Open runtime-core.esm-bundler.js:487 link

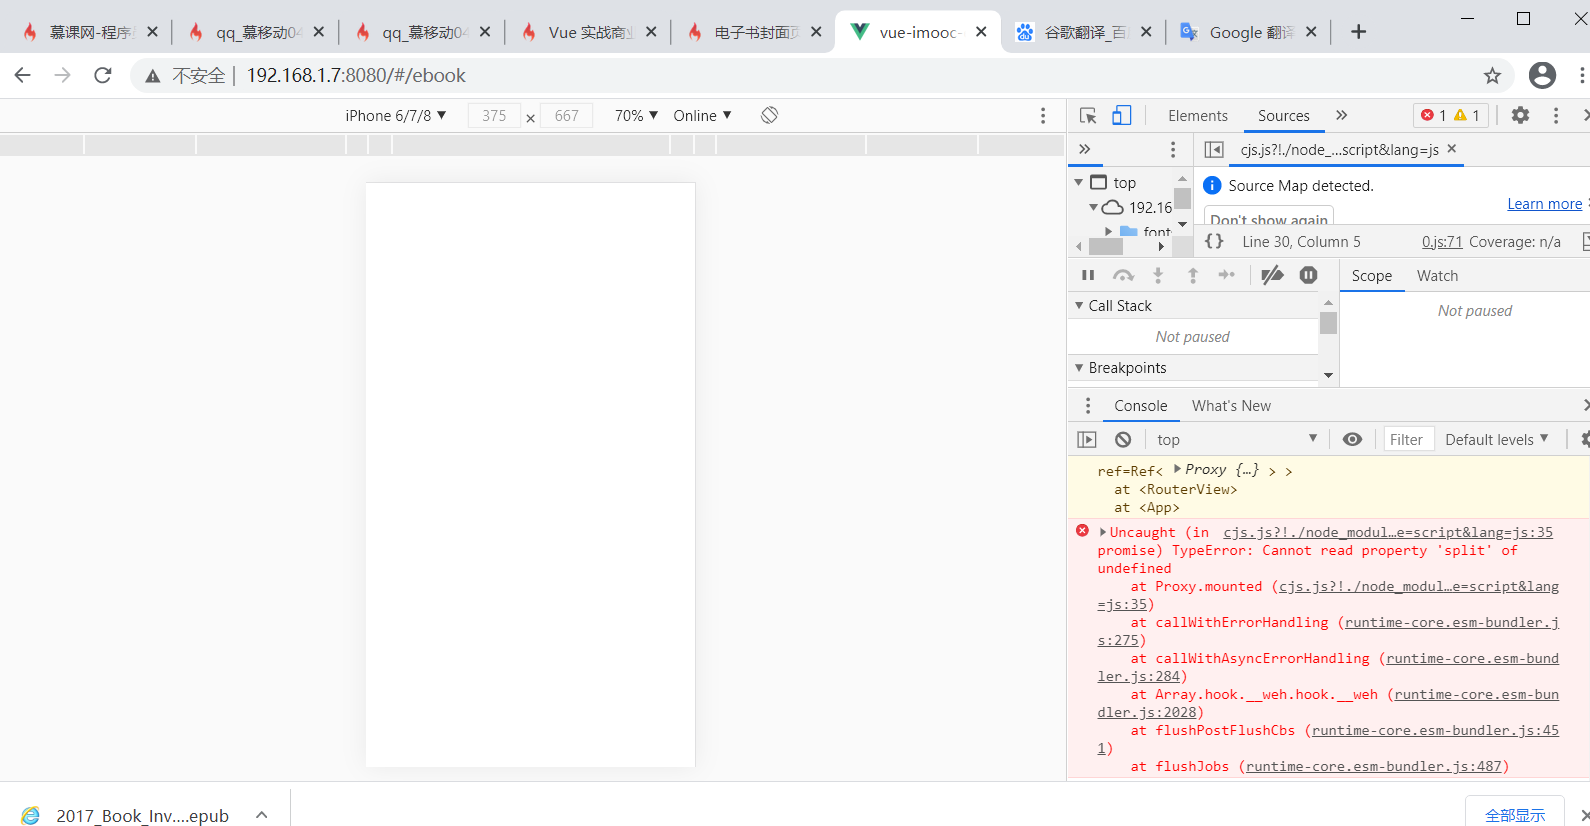1374,766
